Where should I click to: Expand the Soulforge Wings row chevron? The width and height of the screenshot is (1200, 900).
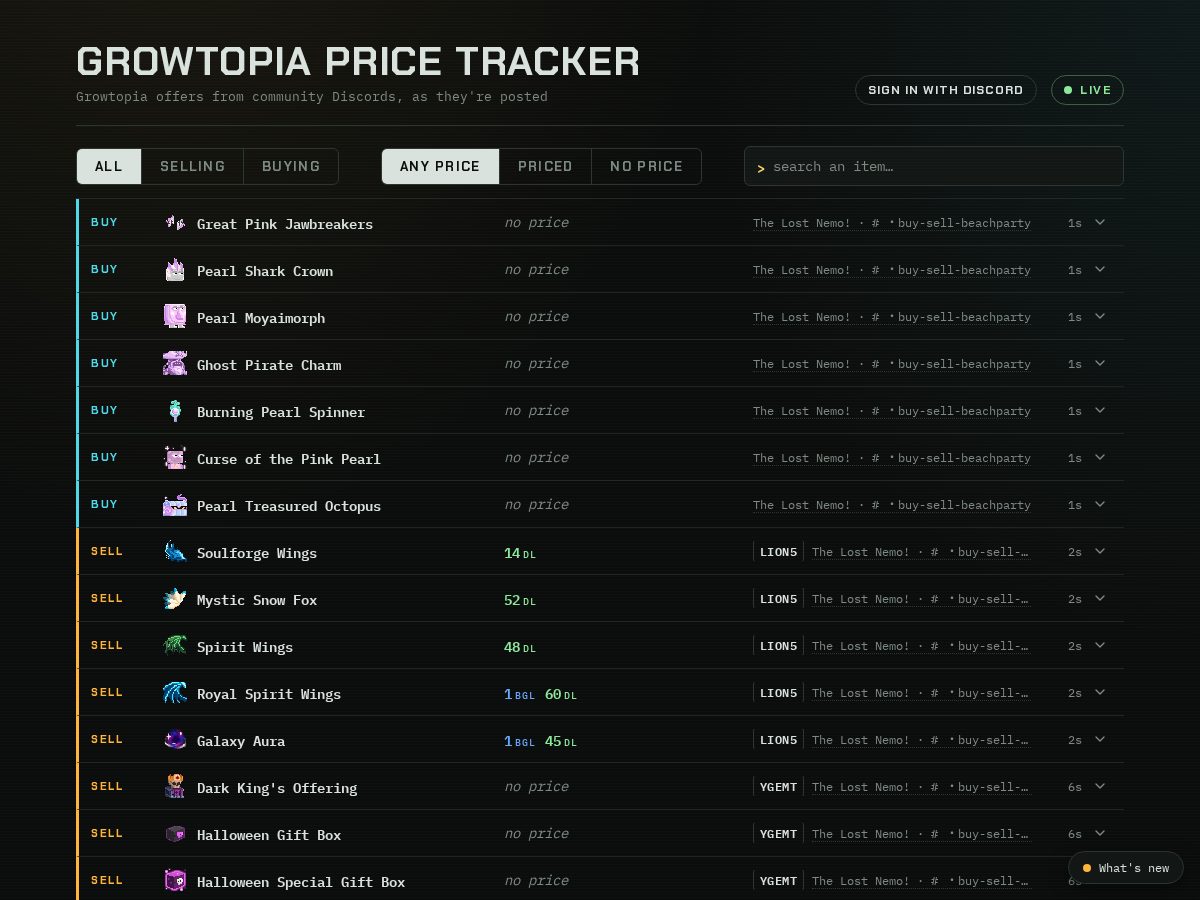[x=1100, y=551]
